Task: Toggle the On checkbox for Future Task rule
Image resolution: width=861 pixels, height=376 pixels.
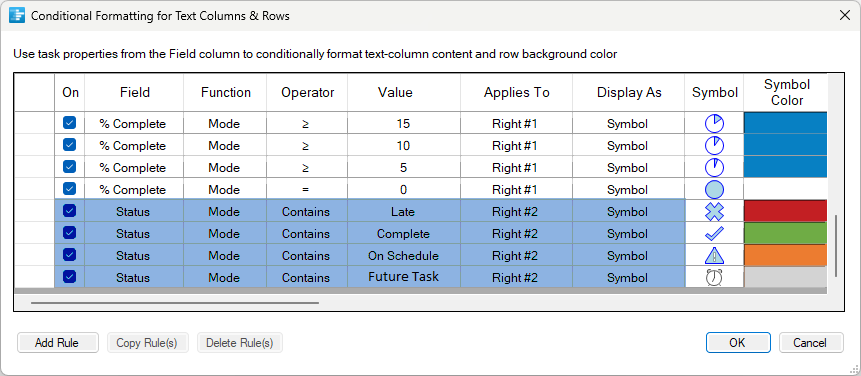Action: (x=69, y=277)
